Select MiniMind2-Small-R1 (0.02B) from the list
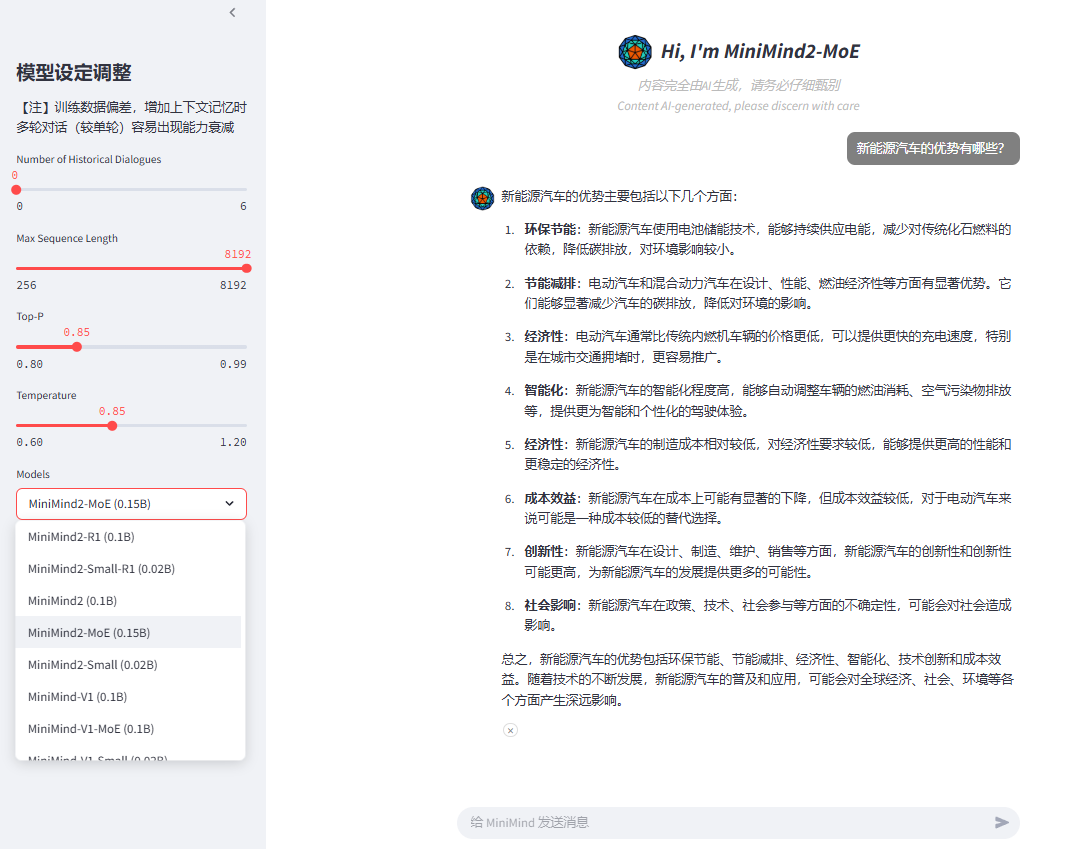The image size is (1069, 849). click(x=128, y=569)
